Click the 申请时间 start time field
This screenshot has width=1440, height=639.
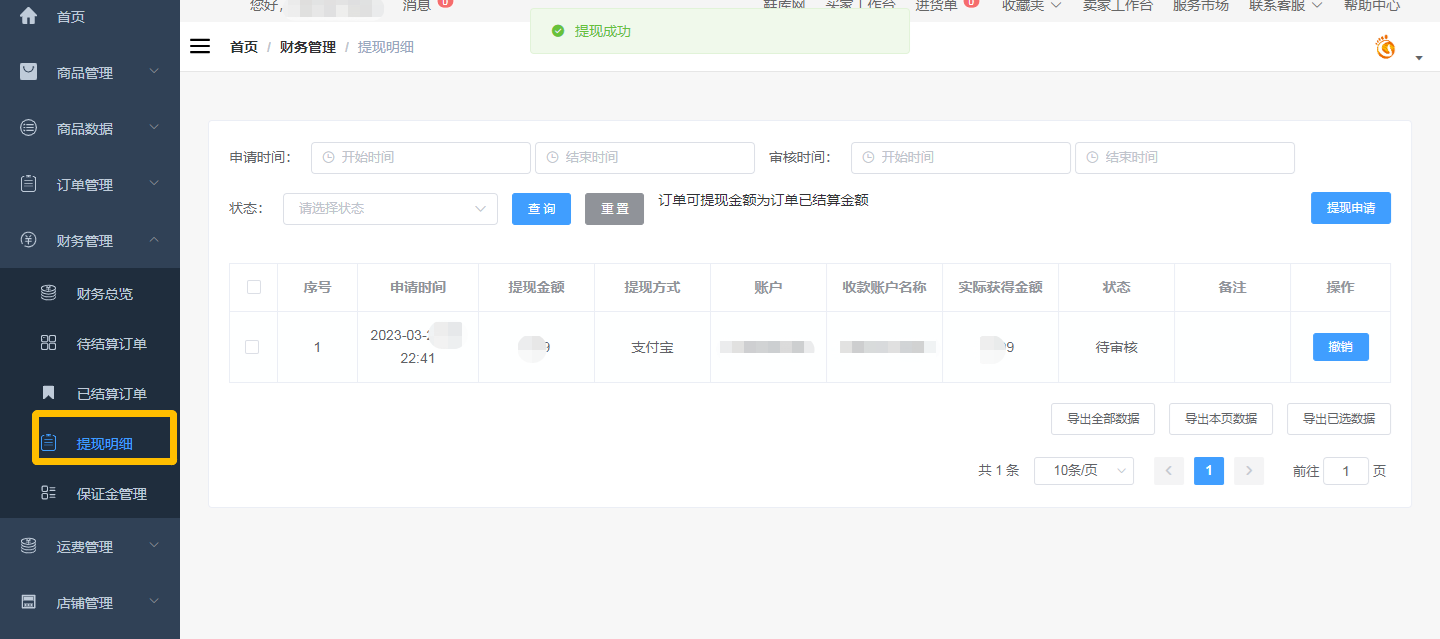click(421, 158)
